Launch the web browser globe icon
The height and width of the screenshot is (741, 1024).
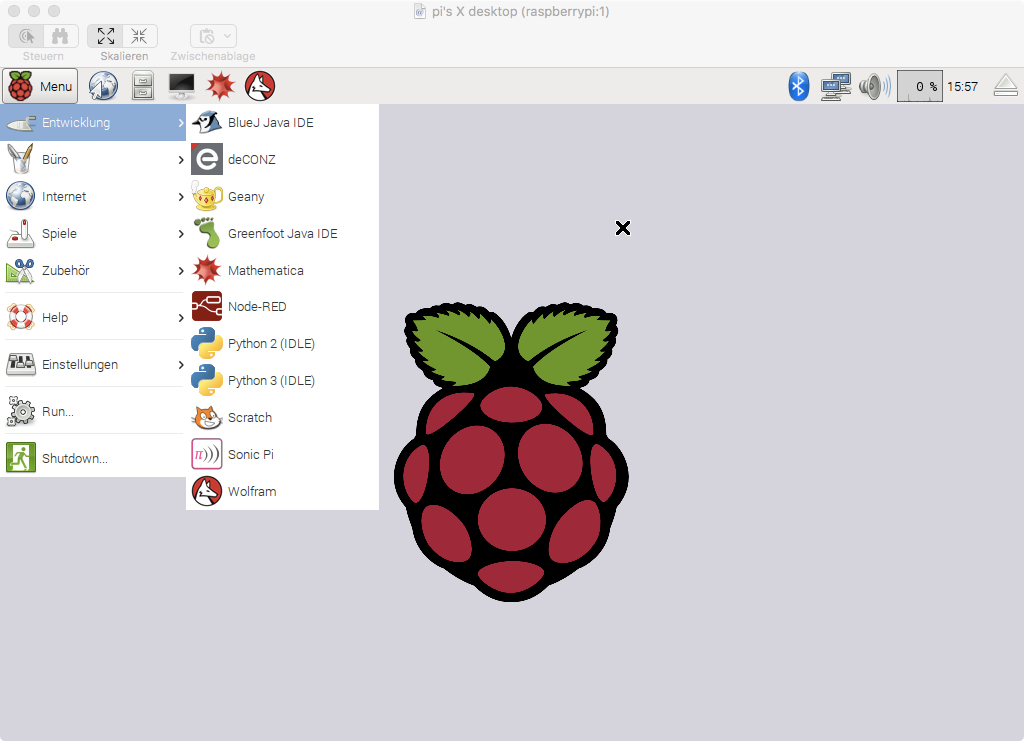(x=103, y=86)
